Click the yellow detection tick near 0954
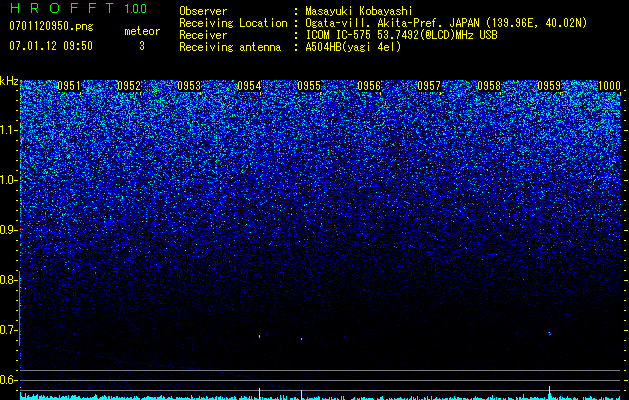This screenshot has height=400, width=629. tap(260, 392)
